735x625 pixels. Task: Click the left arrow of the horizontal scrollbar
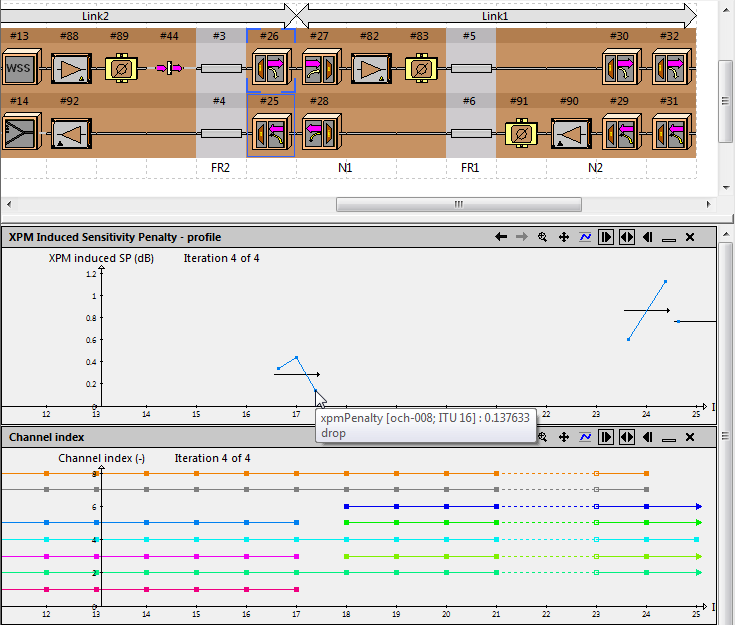pyautogui.click(x=9, y=204)
